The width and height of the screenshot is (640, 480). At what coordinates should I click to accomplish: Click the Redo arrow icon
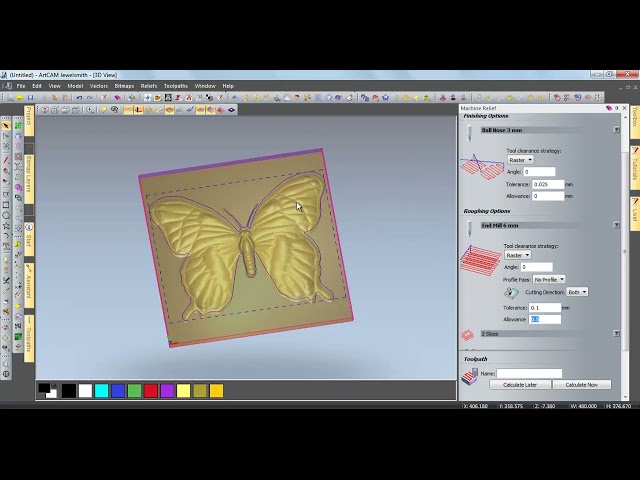pos(89,98)
